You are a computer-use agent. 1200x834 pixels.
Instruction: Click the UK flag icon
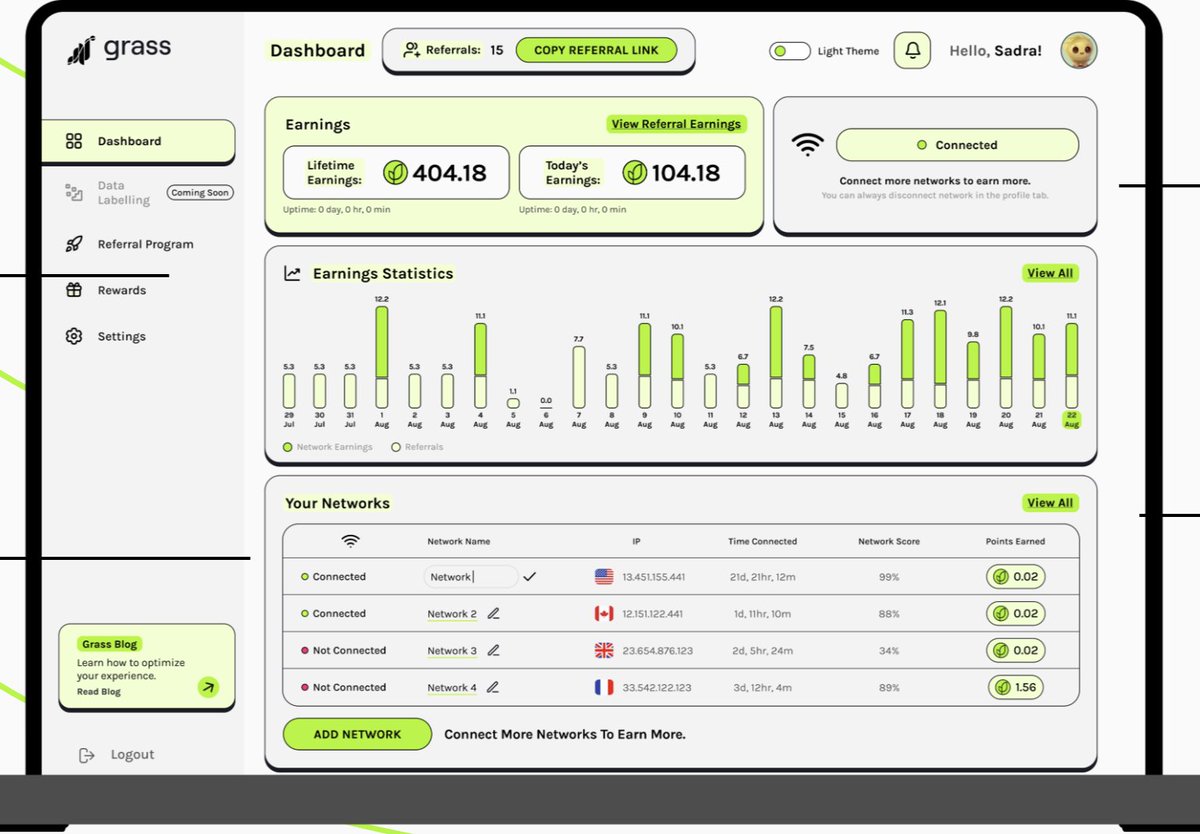click(x=604, y=651)
